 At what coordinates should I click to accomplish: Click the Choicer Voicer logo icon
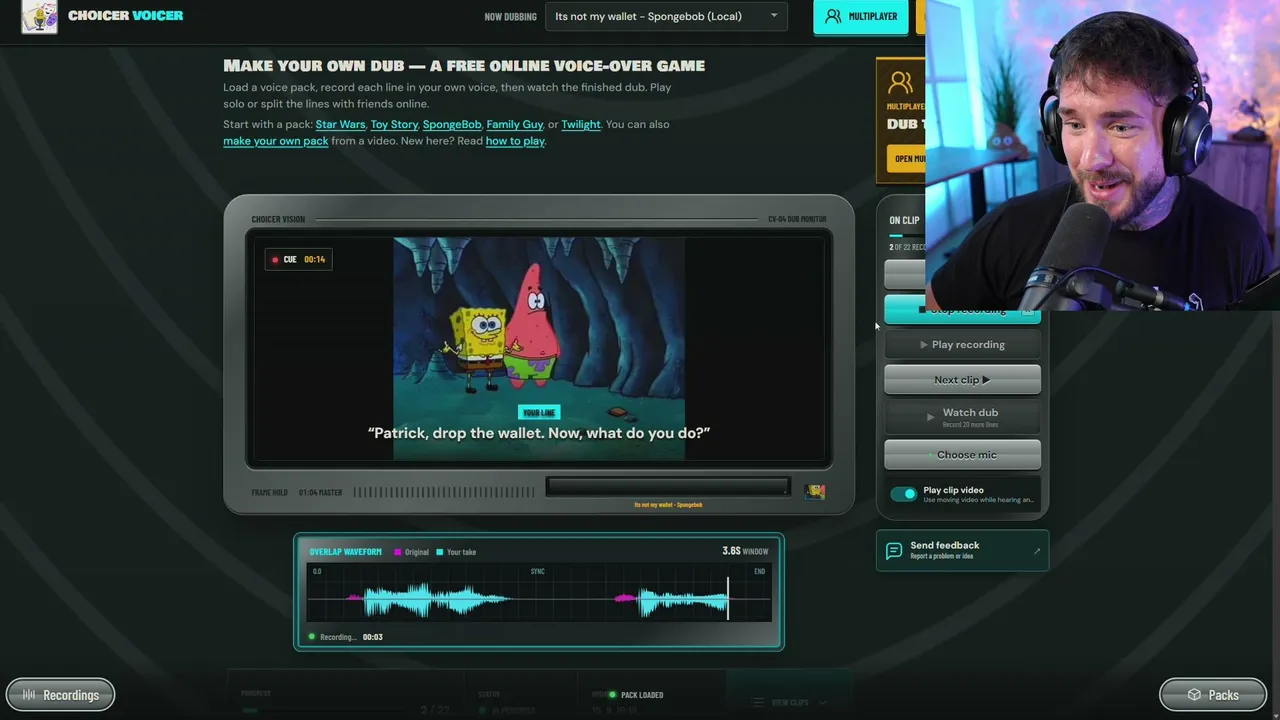(40, 17)
